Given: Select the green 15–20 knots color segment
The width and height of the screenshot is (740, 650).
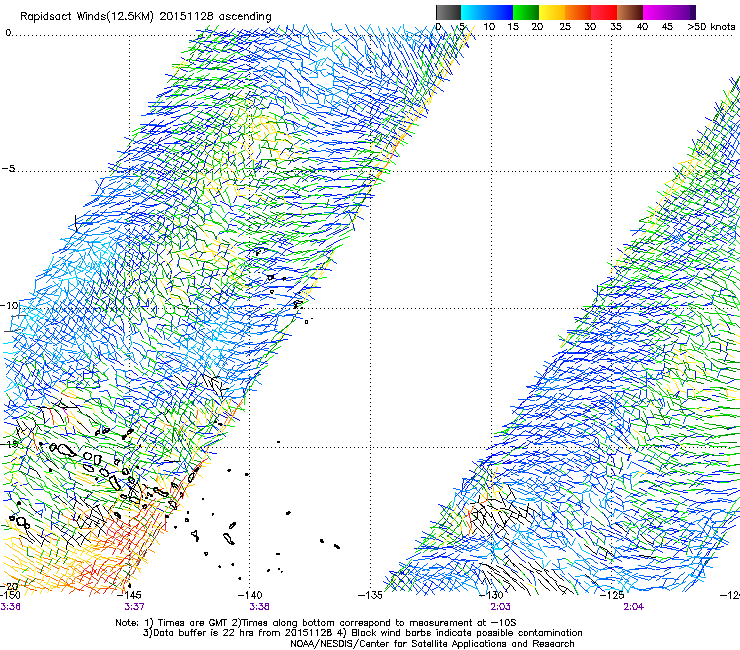Looking at the screenshot, I should (x=526, y=12).
